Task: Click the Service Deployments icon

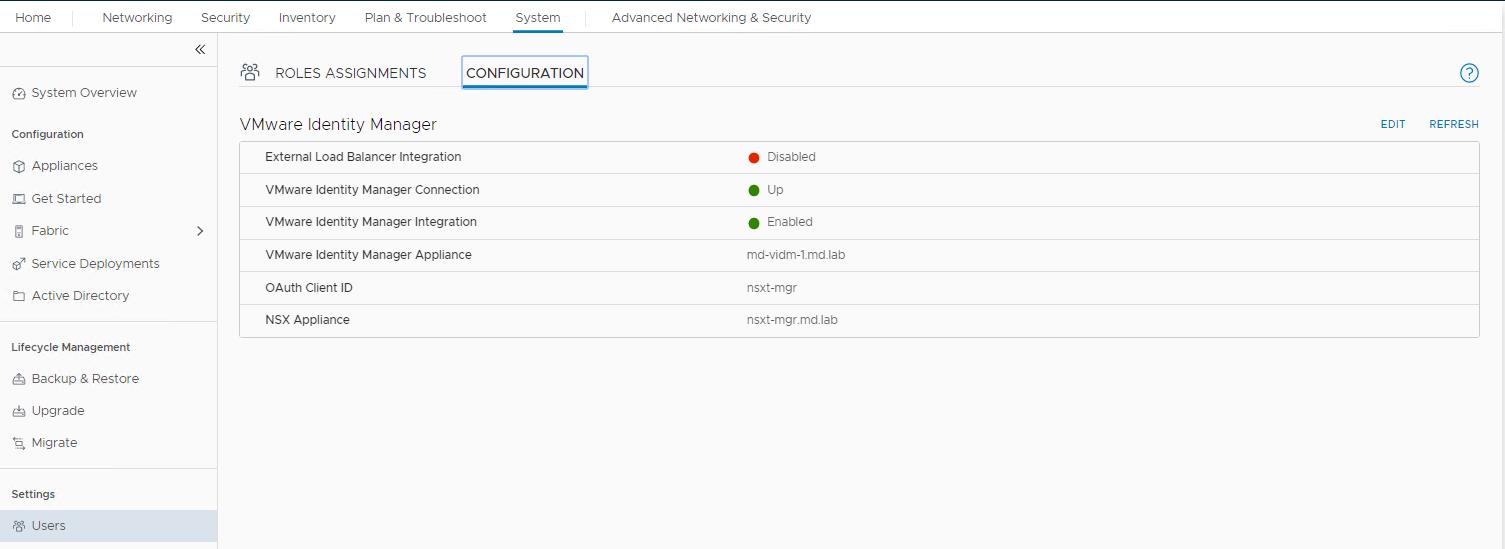Action: pos(18,264)
